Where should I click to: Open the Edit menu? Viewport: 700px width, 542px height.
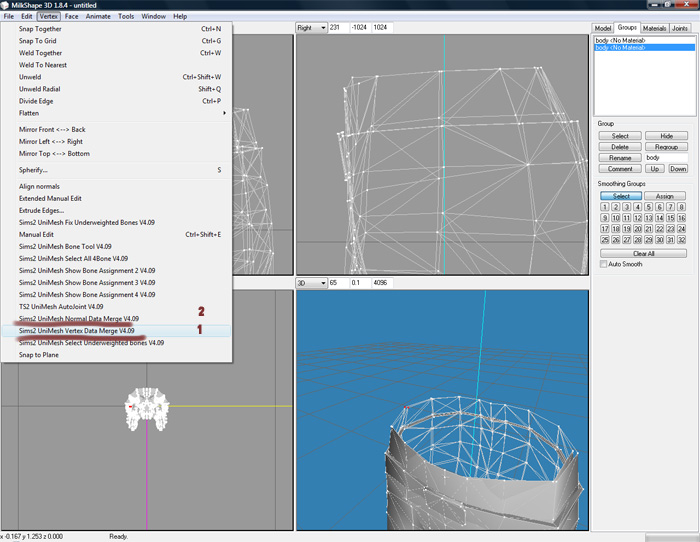pyautogui.click(x=26, y=16)
